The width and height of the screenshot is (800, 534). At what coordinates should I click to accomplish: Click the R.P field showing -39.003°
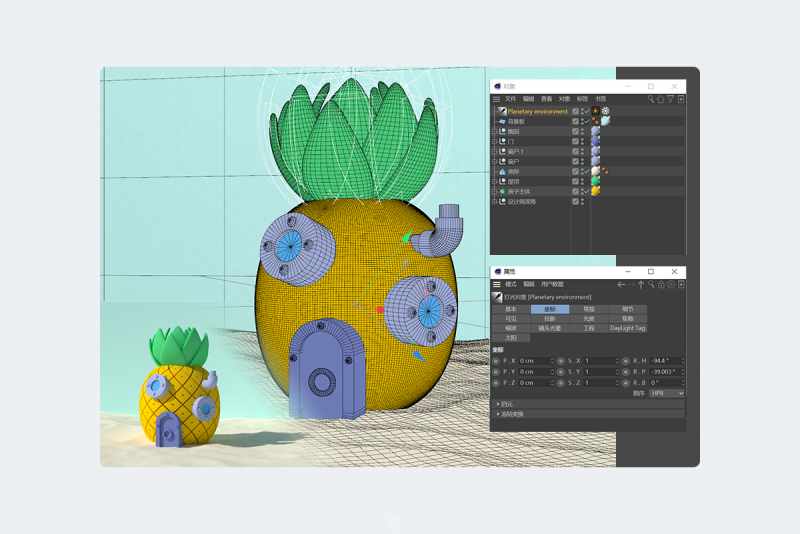(665, 372)
